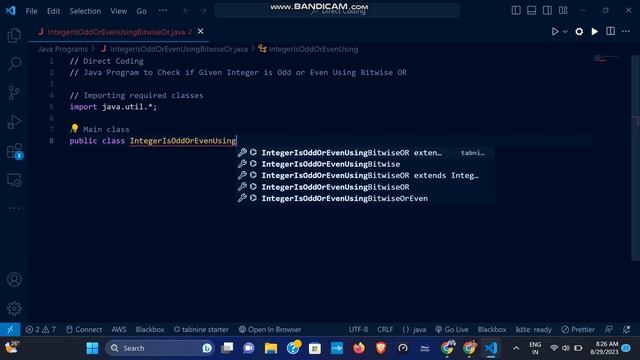
Task: Click the minimap preview
Action: (x=606, y=59)
